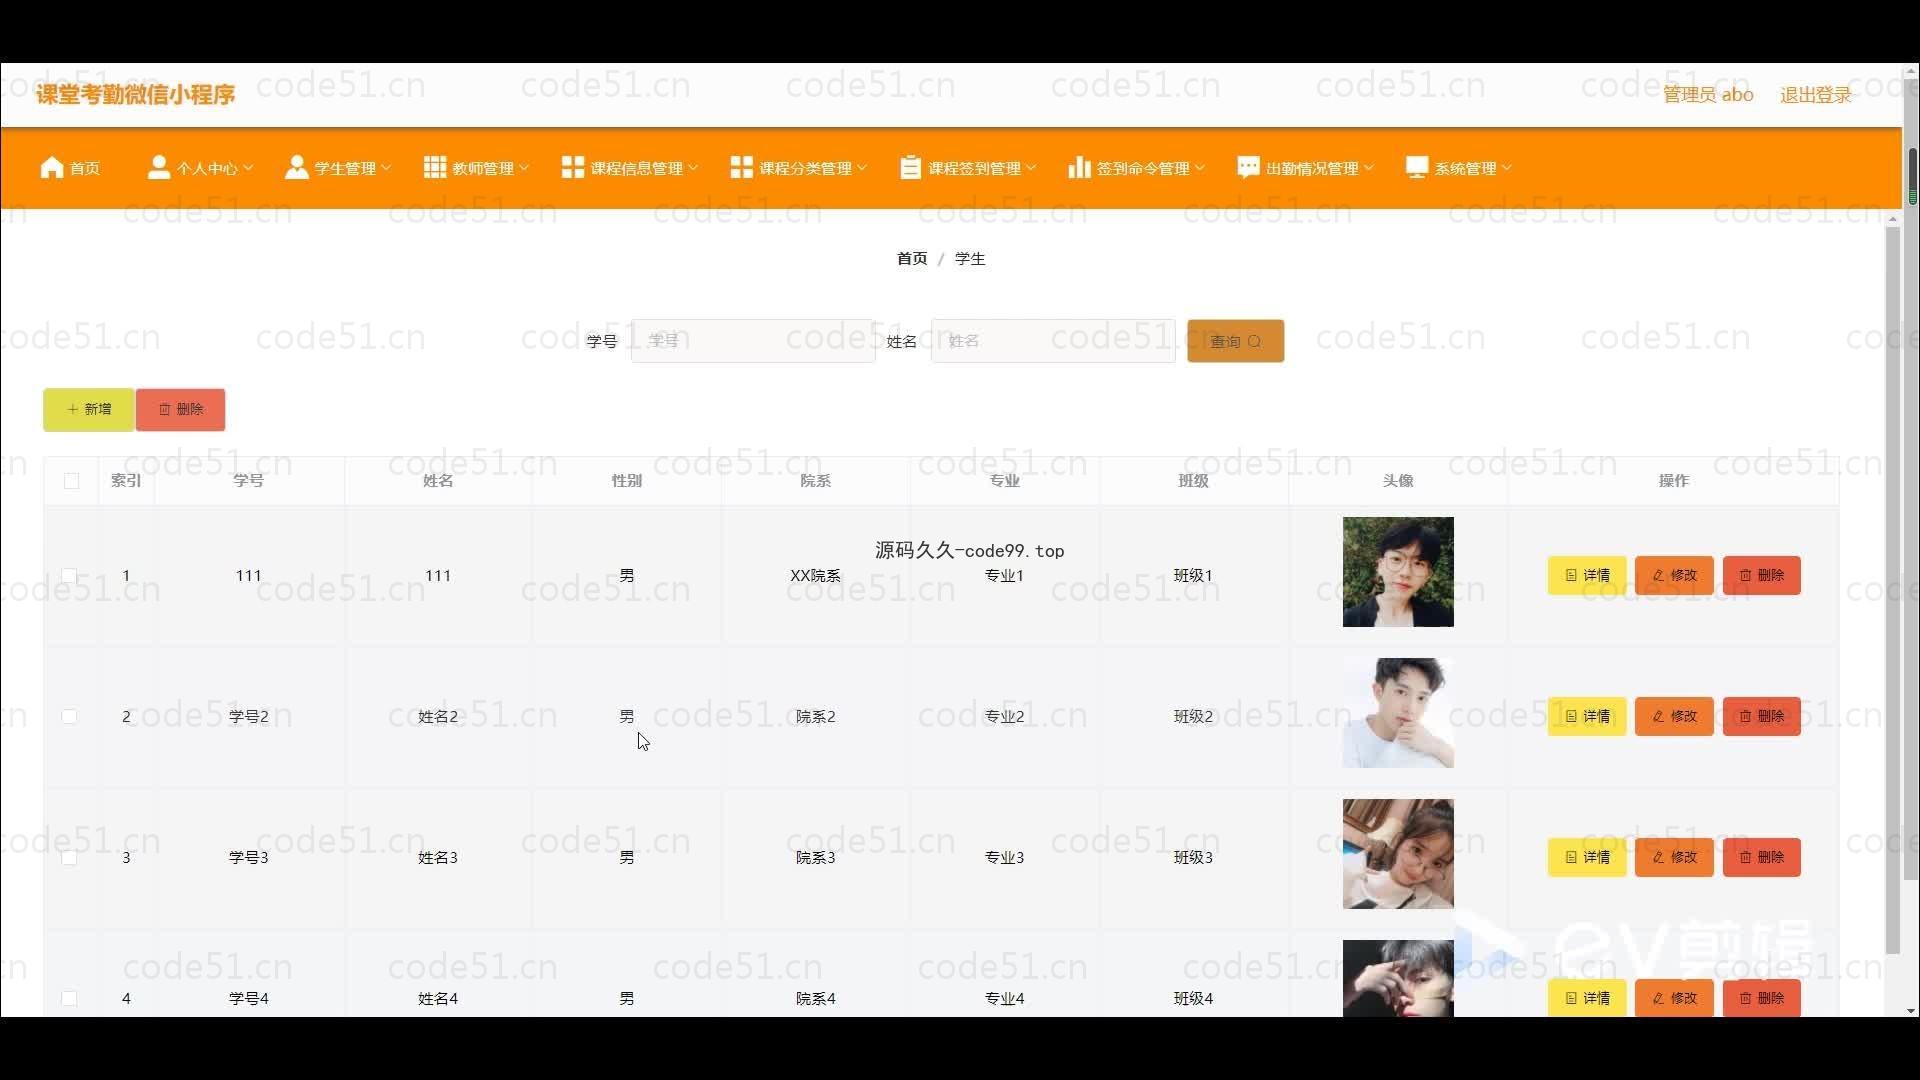Viewport: 1920px width, 1080px height.
Task: Expand the 课程签到管理 dropdown arrow
Action: click(1031, 168)
